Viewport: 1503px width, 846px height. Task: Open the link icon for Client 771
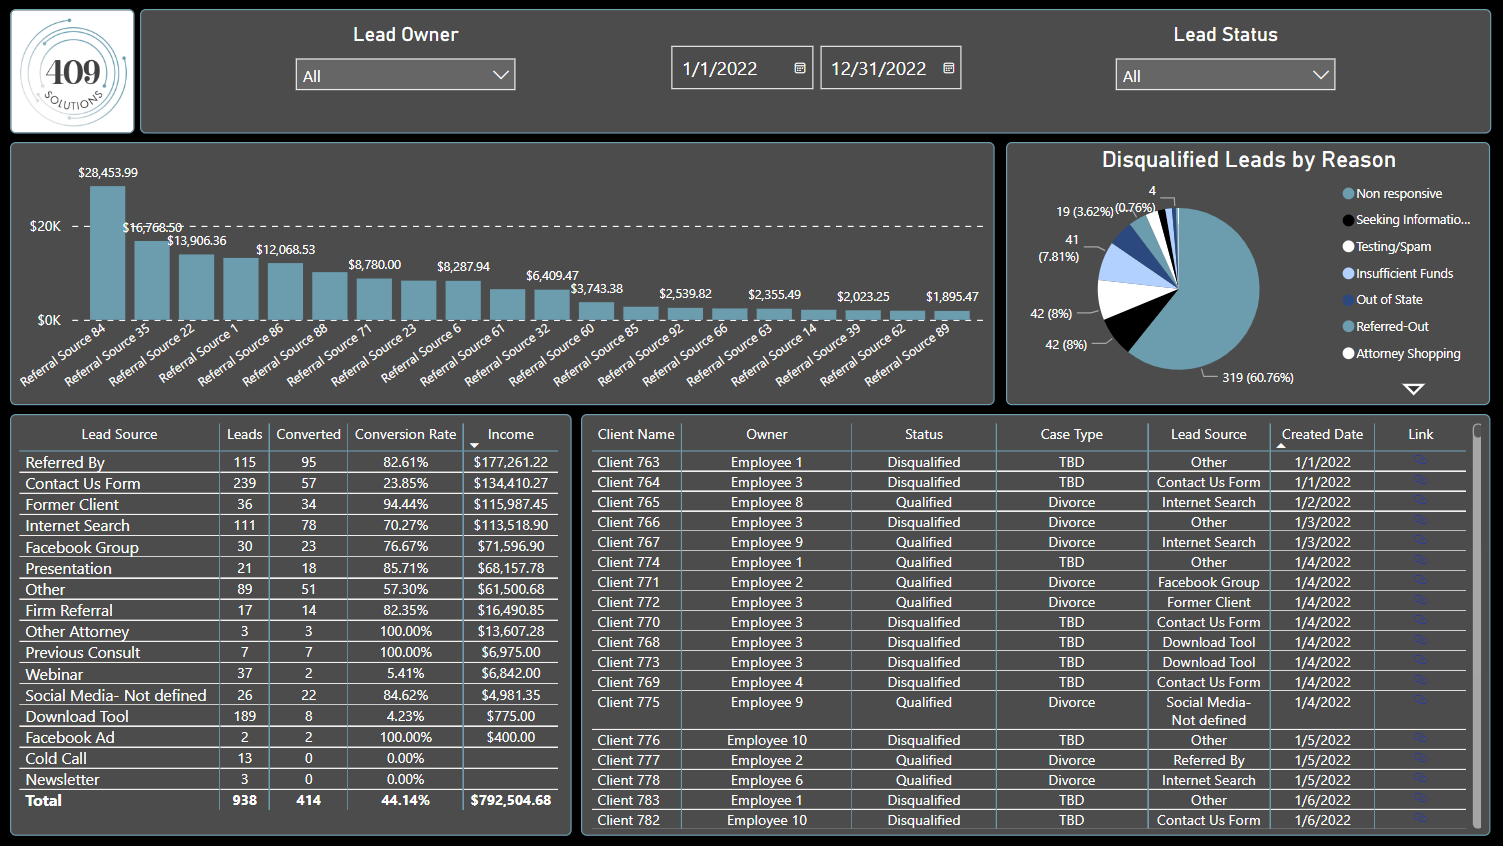click(x=1420, y=580)
